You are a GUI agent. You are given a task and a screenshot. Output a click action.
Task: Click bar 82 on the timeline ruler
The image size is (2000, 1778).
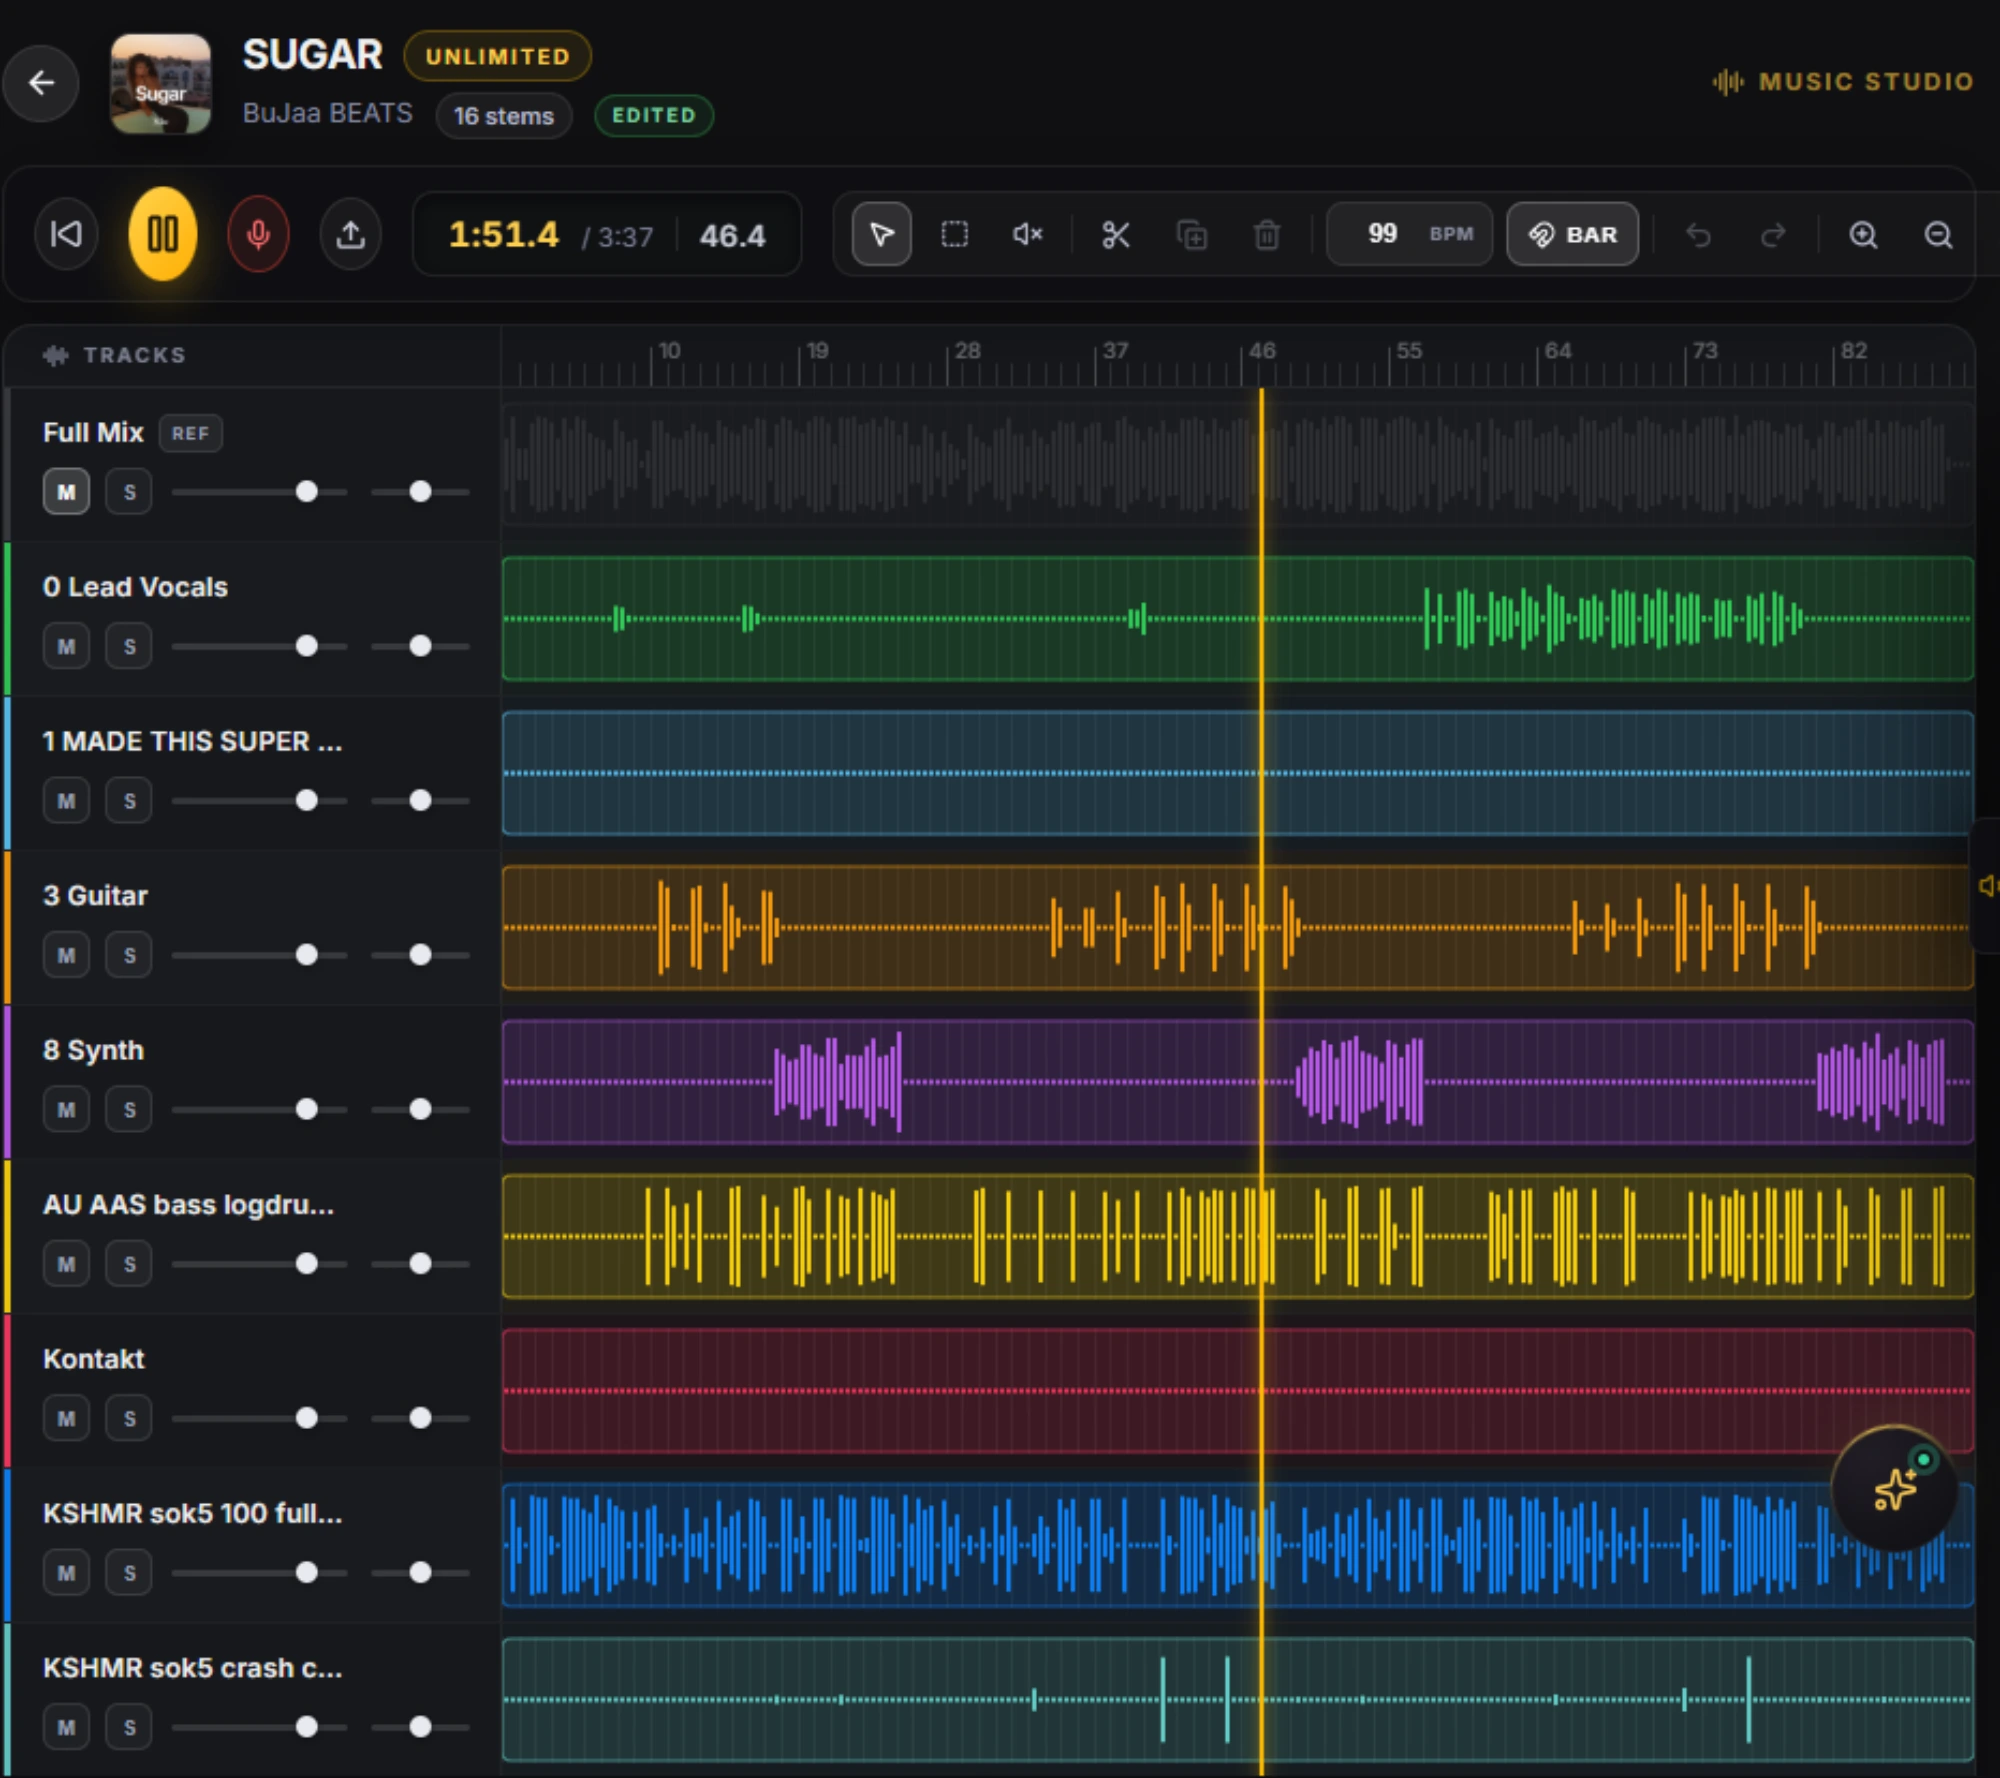(x=1854, y=351)
